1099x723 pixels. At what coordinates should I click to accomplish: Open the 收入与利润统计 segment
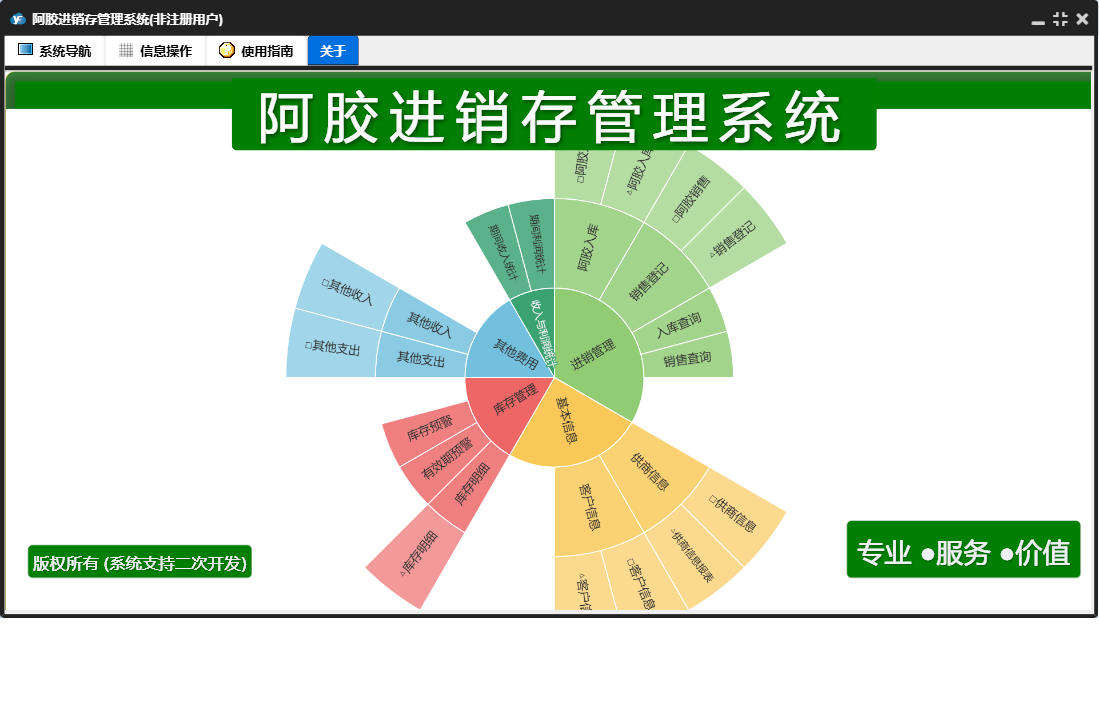(541, 333)
